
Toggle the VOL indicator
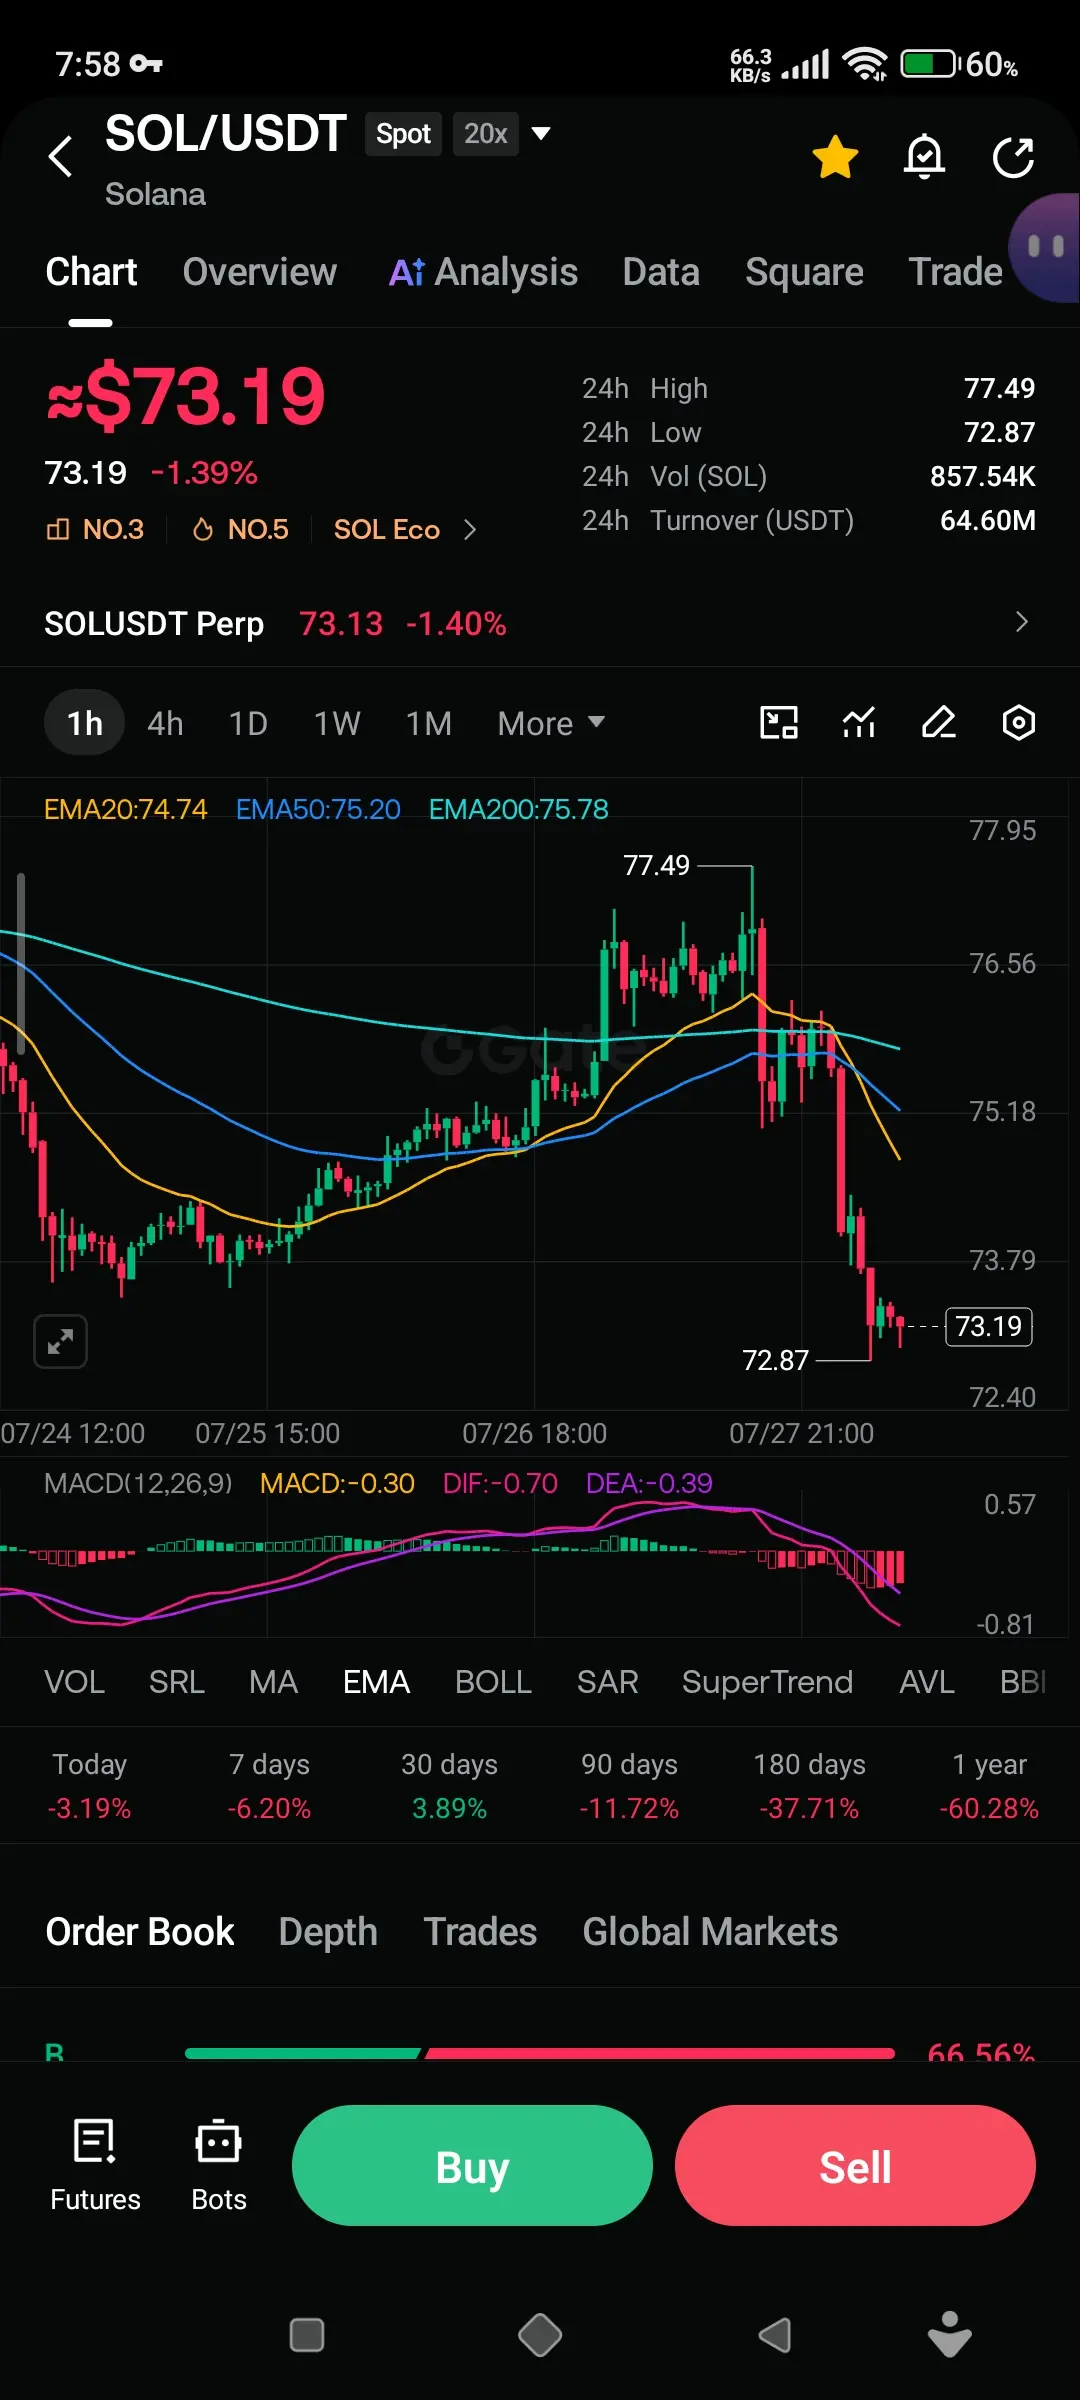(74, 1682)
